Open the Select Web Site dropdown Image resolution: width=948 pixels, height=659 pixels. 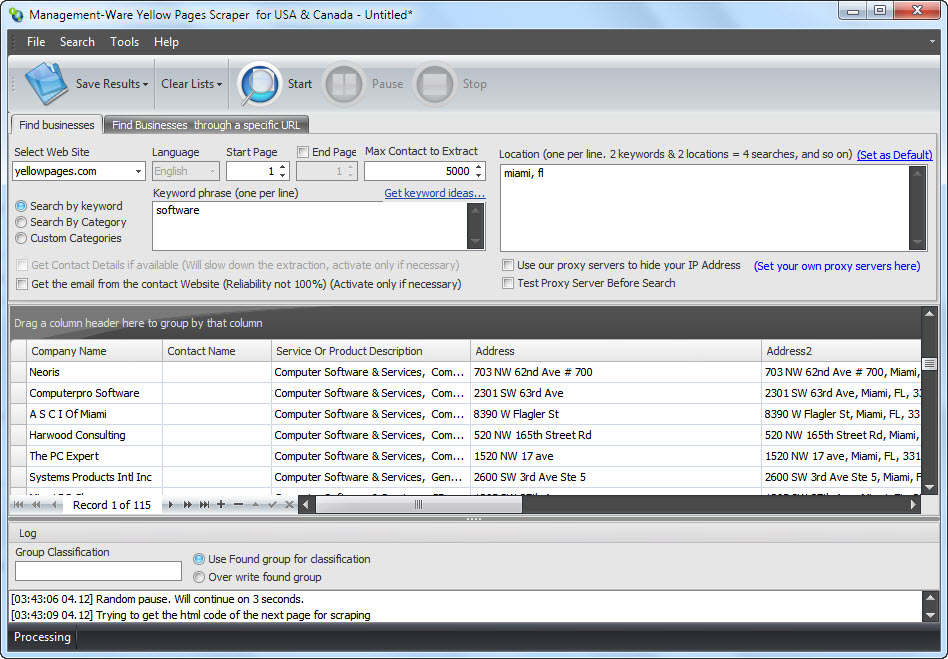point(138,172)
